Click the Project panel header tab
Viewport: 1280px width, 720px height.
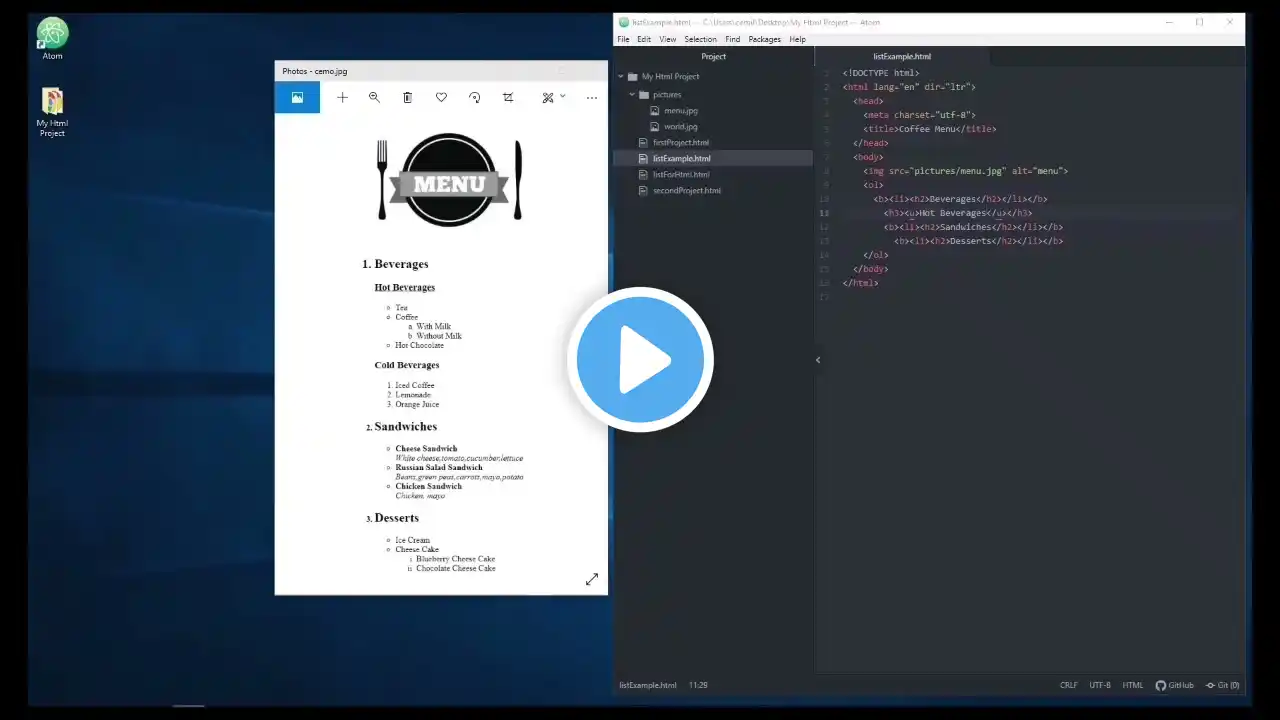(x=714, y=56)
